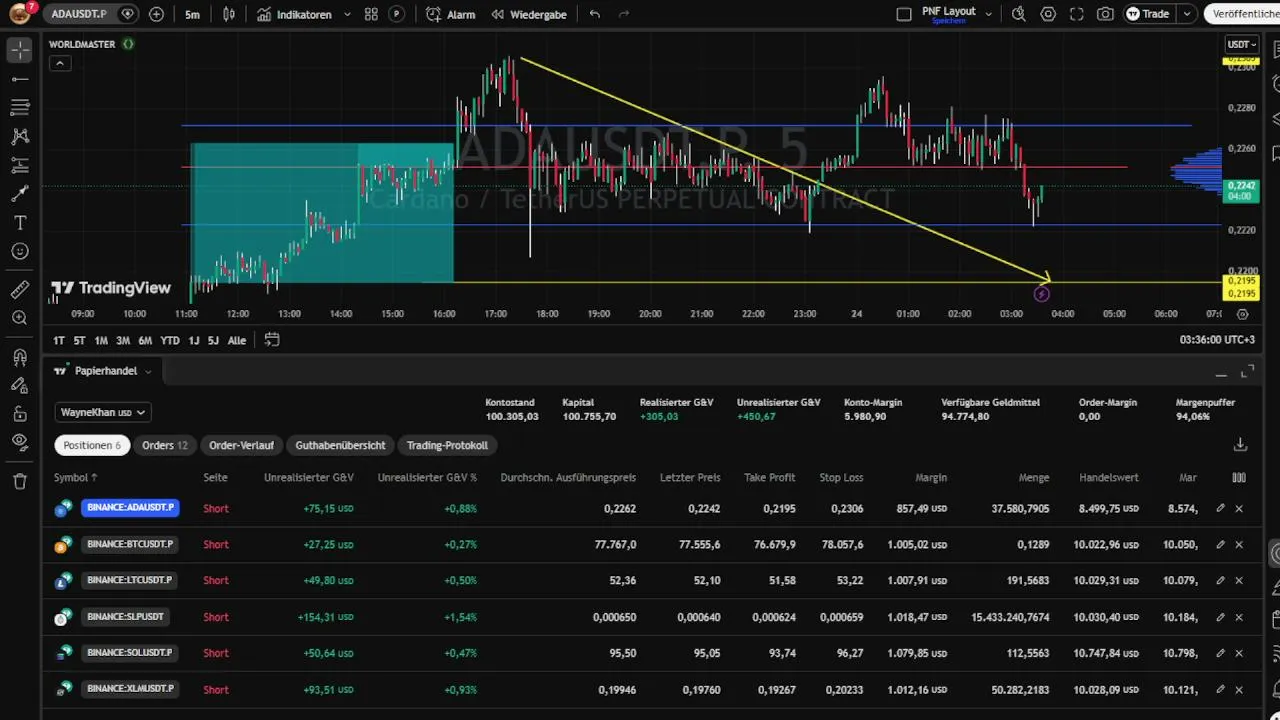1280x720 pixels.
Task: Edit the BINANCE:ADAUSDT.P position
Action: click(x=1220, y=508)
